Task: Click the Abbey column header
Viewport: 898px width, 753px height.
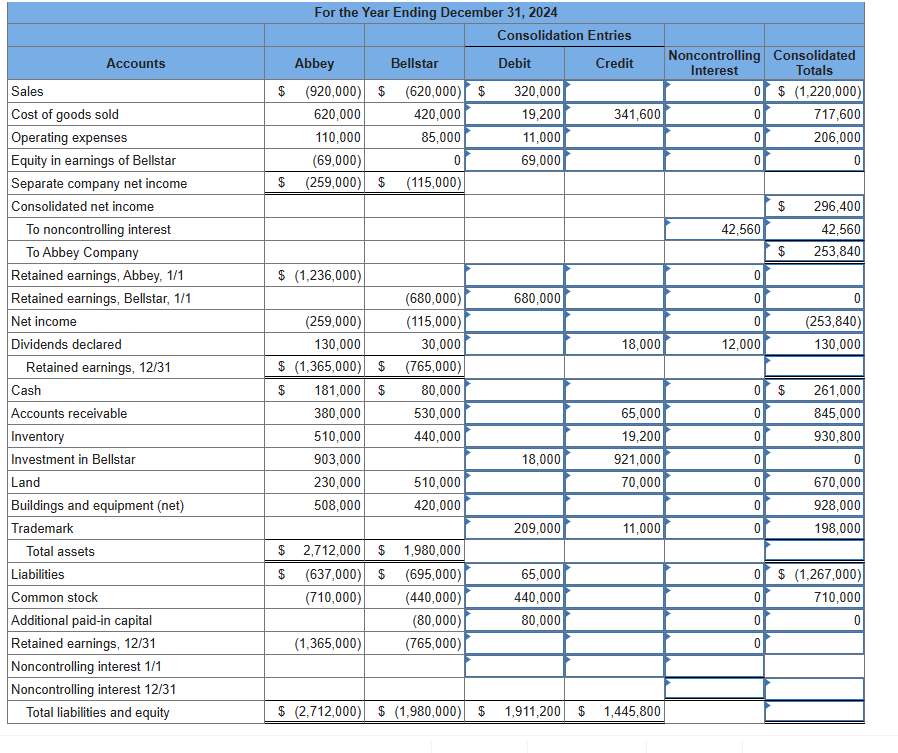Action: pyautogui.click(x=313, y=62)
